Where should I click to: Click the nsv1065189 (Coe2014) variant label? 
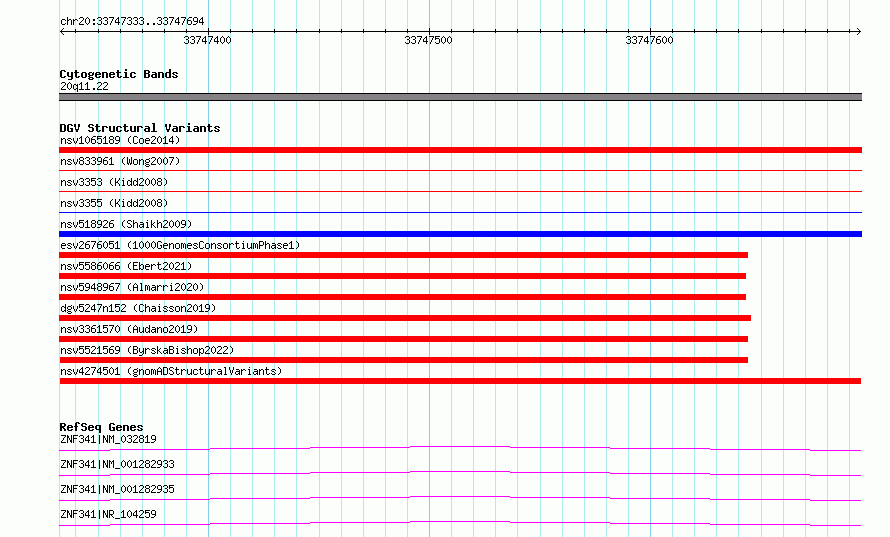click(x=120, y=140)
